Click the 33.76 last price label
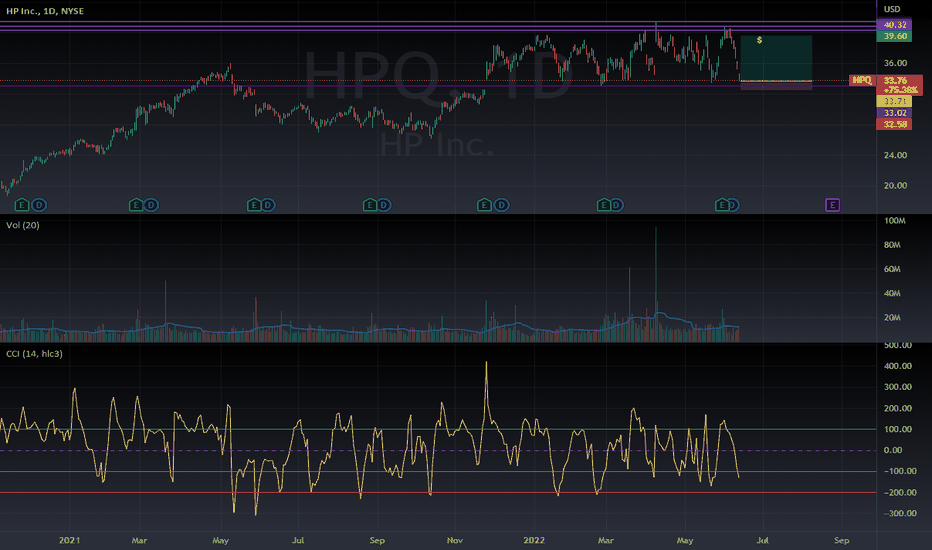Viewport: 932px width, 550px height. [x=895, y=80]
